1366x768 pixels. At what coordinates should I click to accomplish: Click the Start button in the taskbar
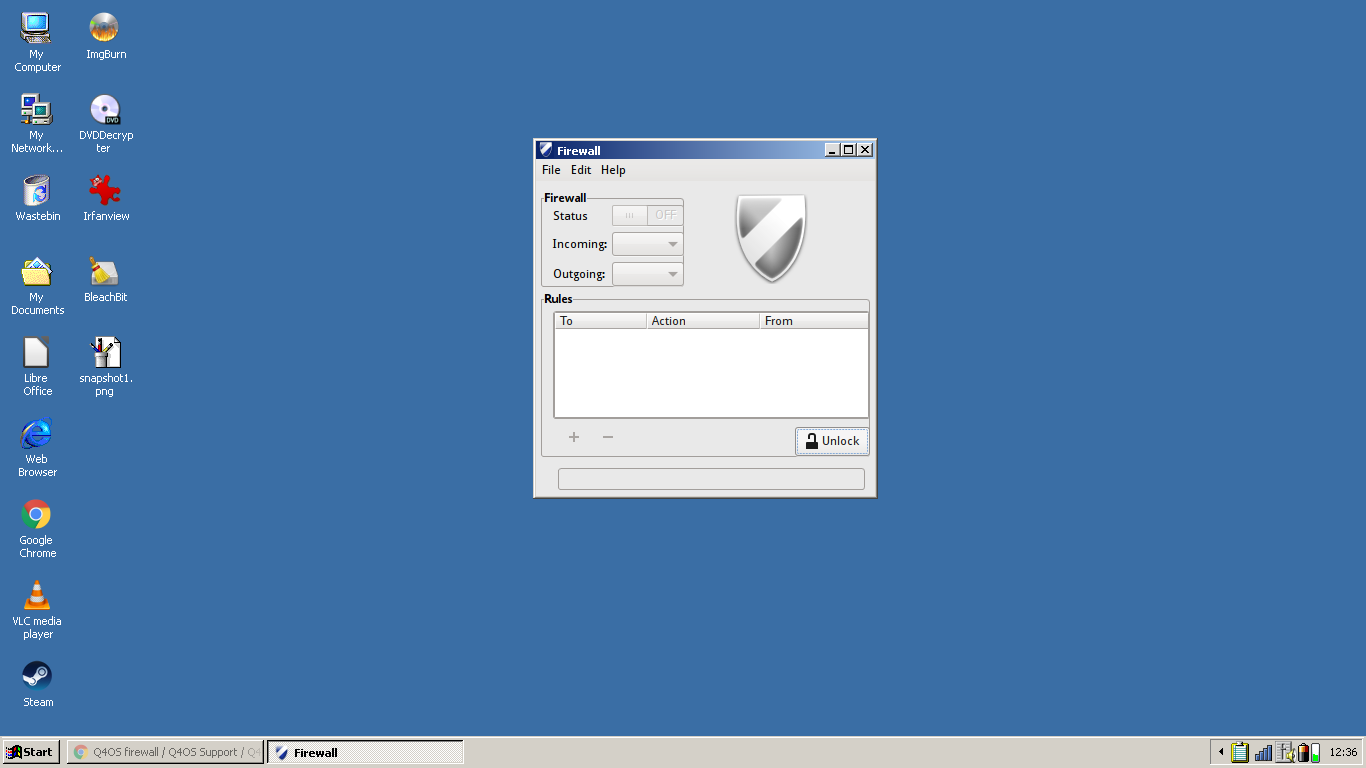[x=31, y=752]
